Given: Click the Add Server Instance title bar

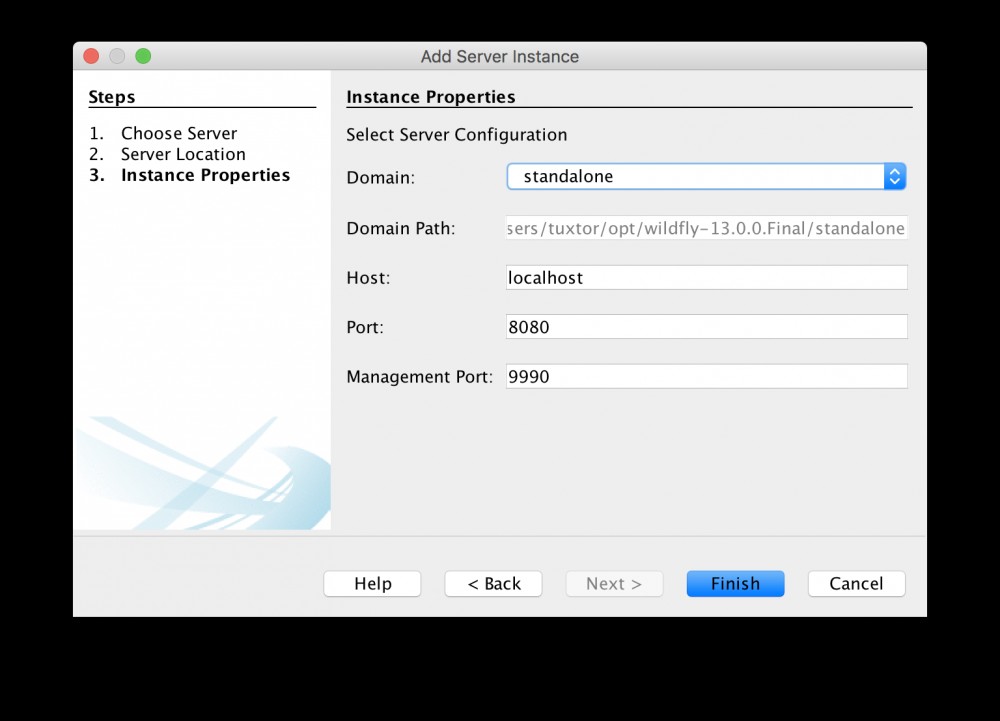Looking at the screenshot, I should [500, 57].
